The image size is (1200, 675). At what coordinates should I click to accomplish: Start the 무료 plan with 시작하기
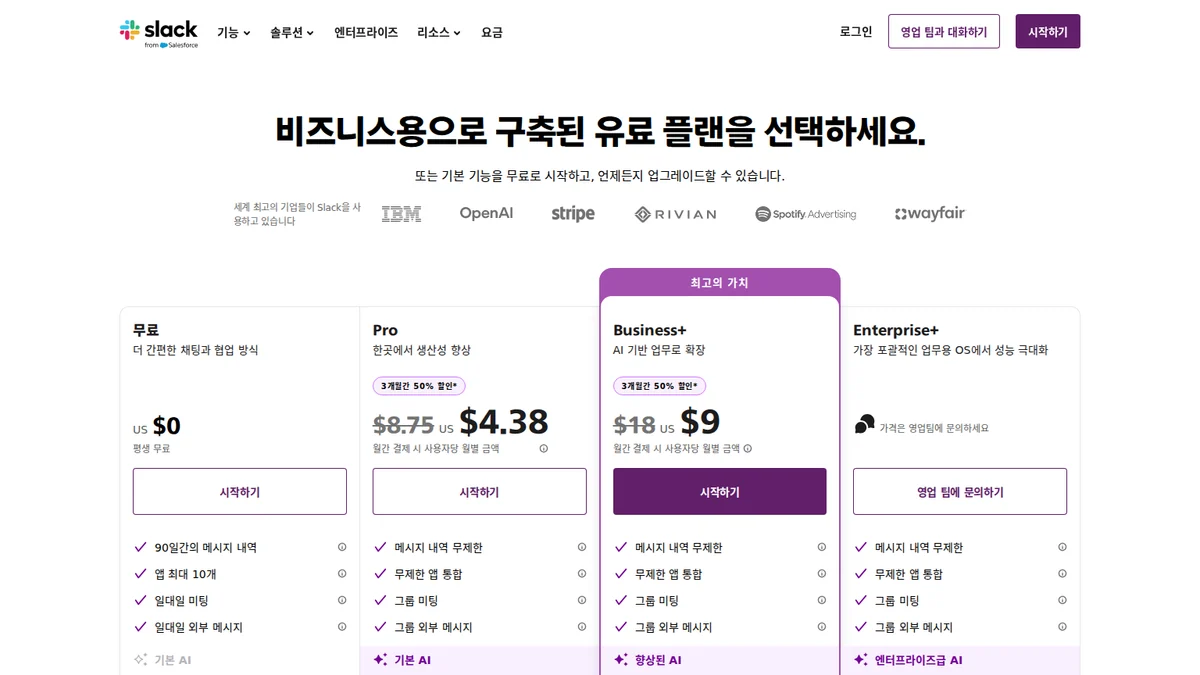(240, 492)
